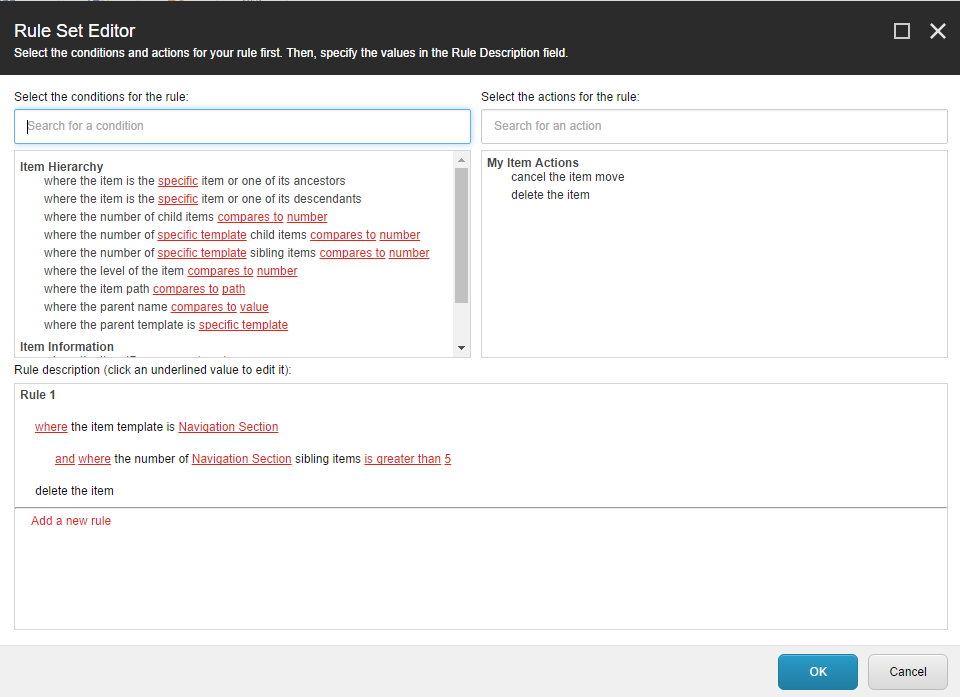Click 'specific' in the ancestors condition
This screenshot has height=697, width=960.
point(178,180)
